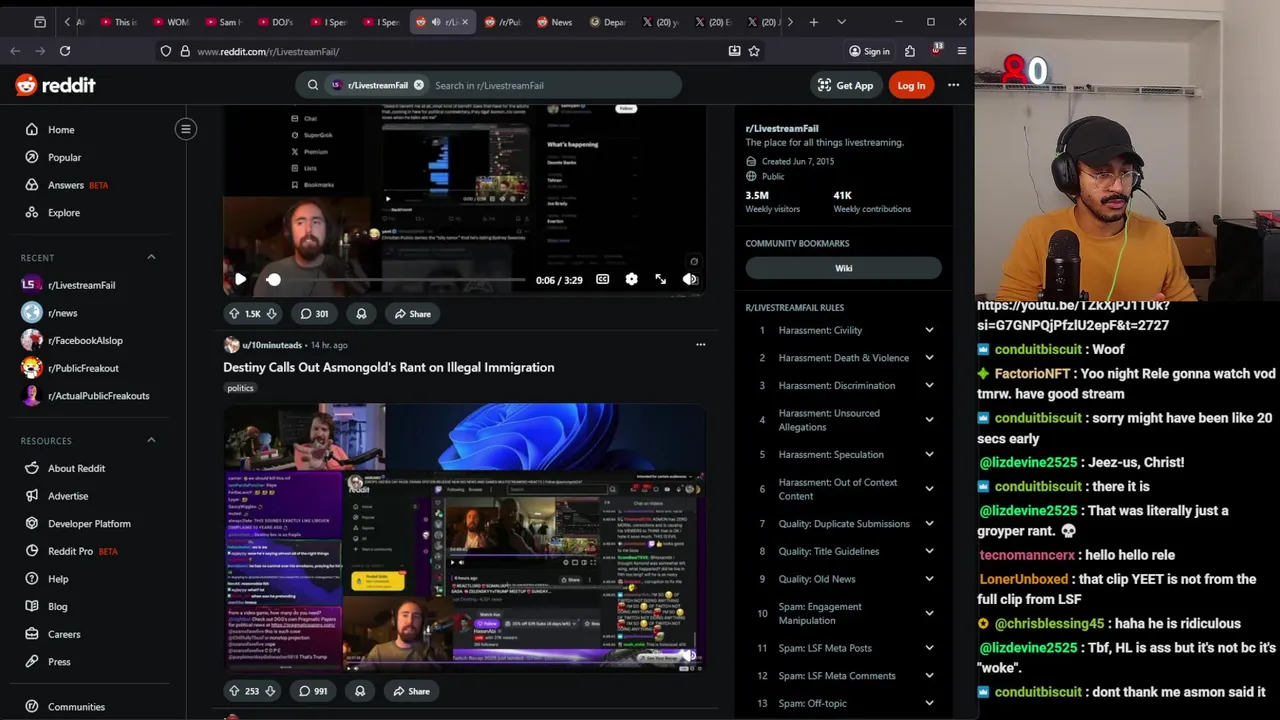This screenshot has height=720, width=1280.
Task: Open a new browser tab
Action: click(814, 22)
